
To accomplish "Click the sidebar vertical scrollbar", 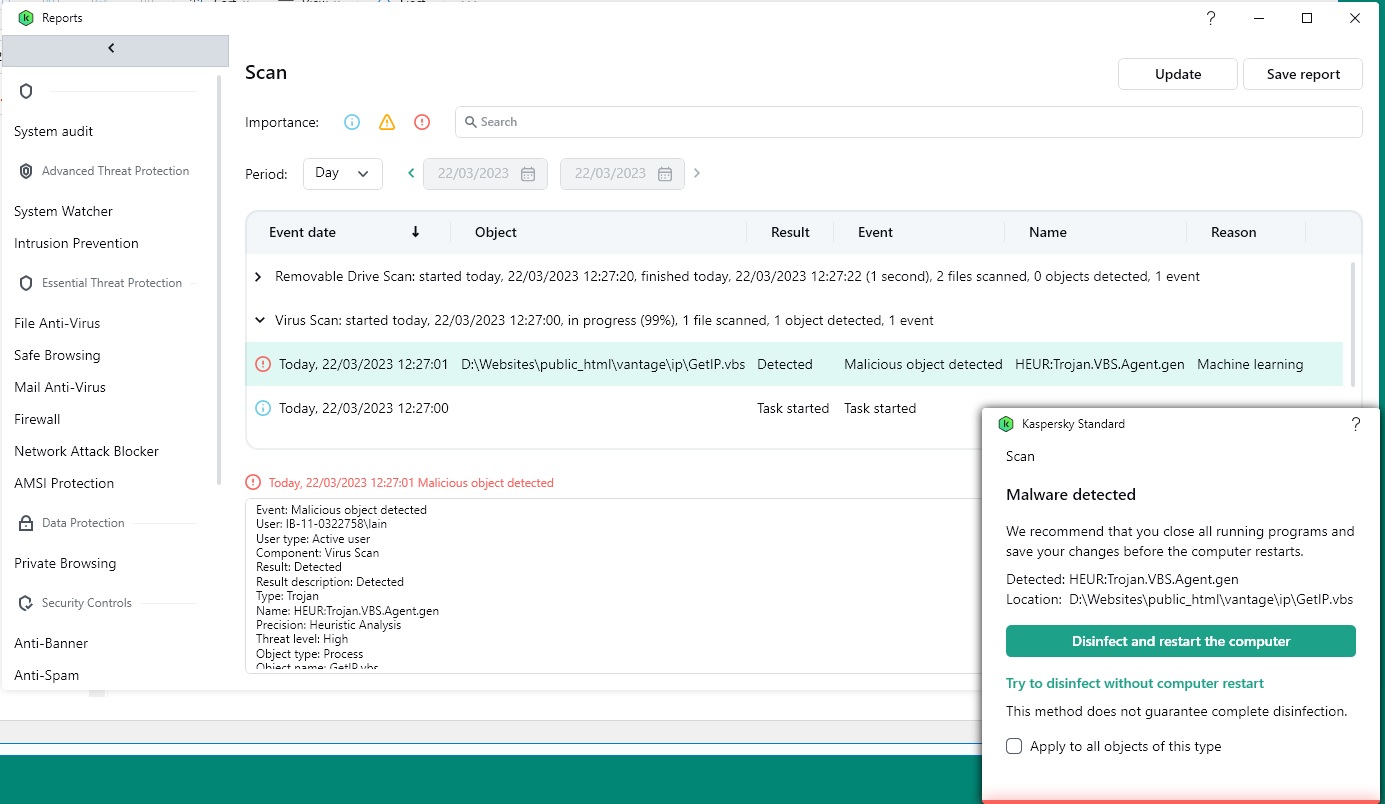I will point(219,280).
